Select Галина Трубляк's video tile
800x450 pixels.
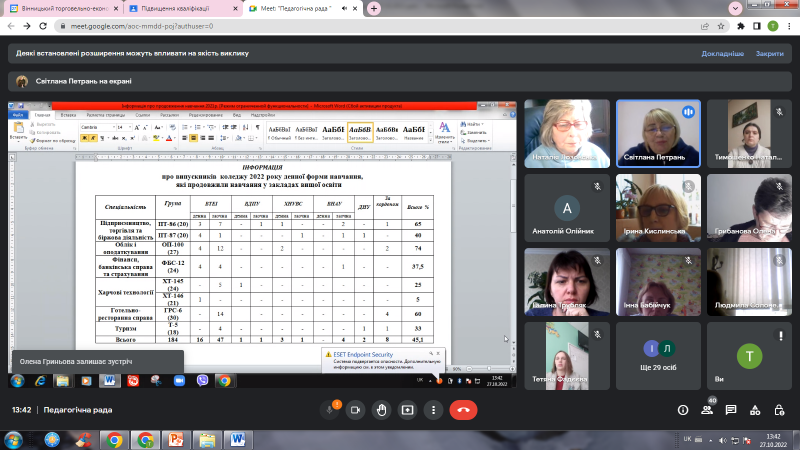(x=567, y=282)
